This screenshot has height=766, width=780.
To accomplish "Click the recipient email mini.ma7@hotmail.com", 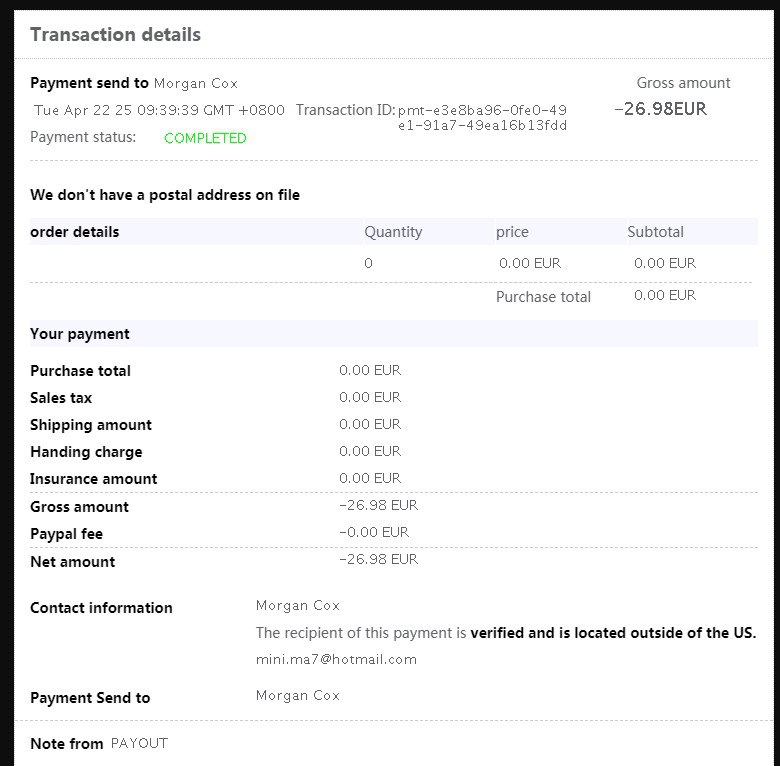I will pos(336,660).
